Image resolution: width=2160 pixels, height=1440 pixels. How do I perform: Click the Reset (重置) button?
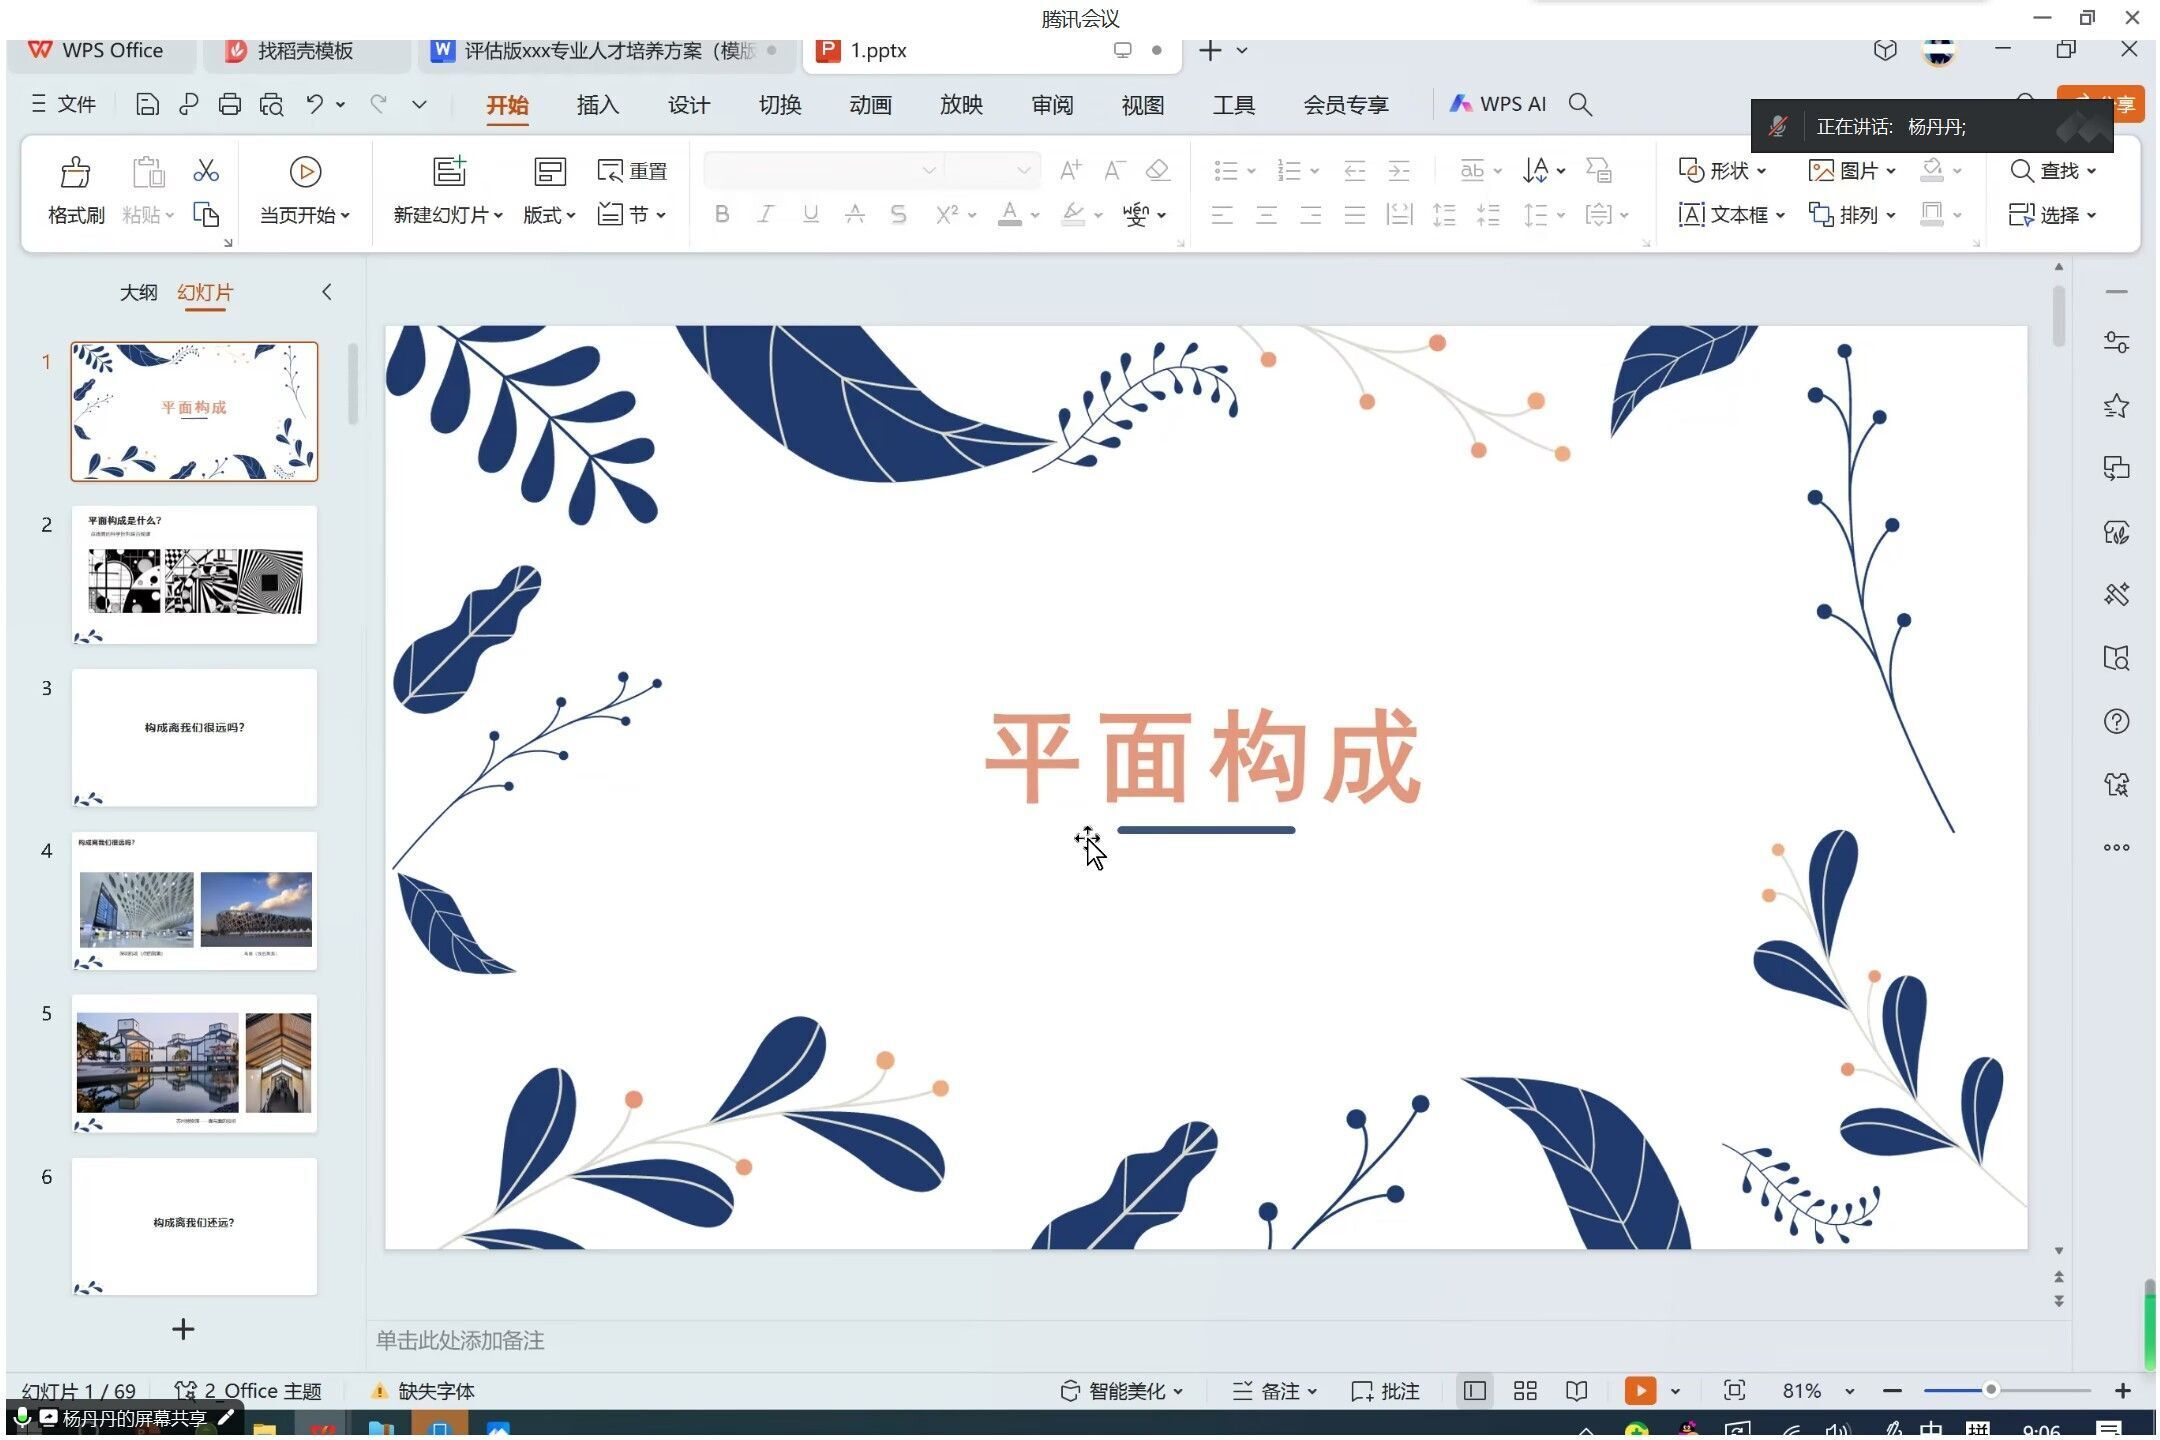[632, 171]
